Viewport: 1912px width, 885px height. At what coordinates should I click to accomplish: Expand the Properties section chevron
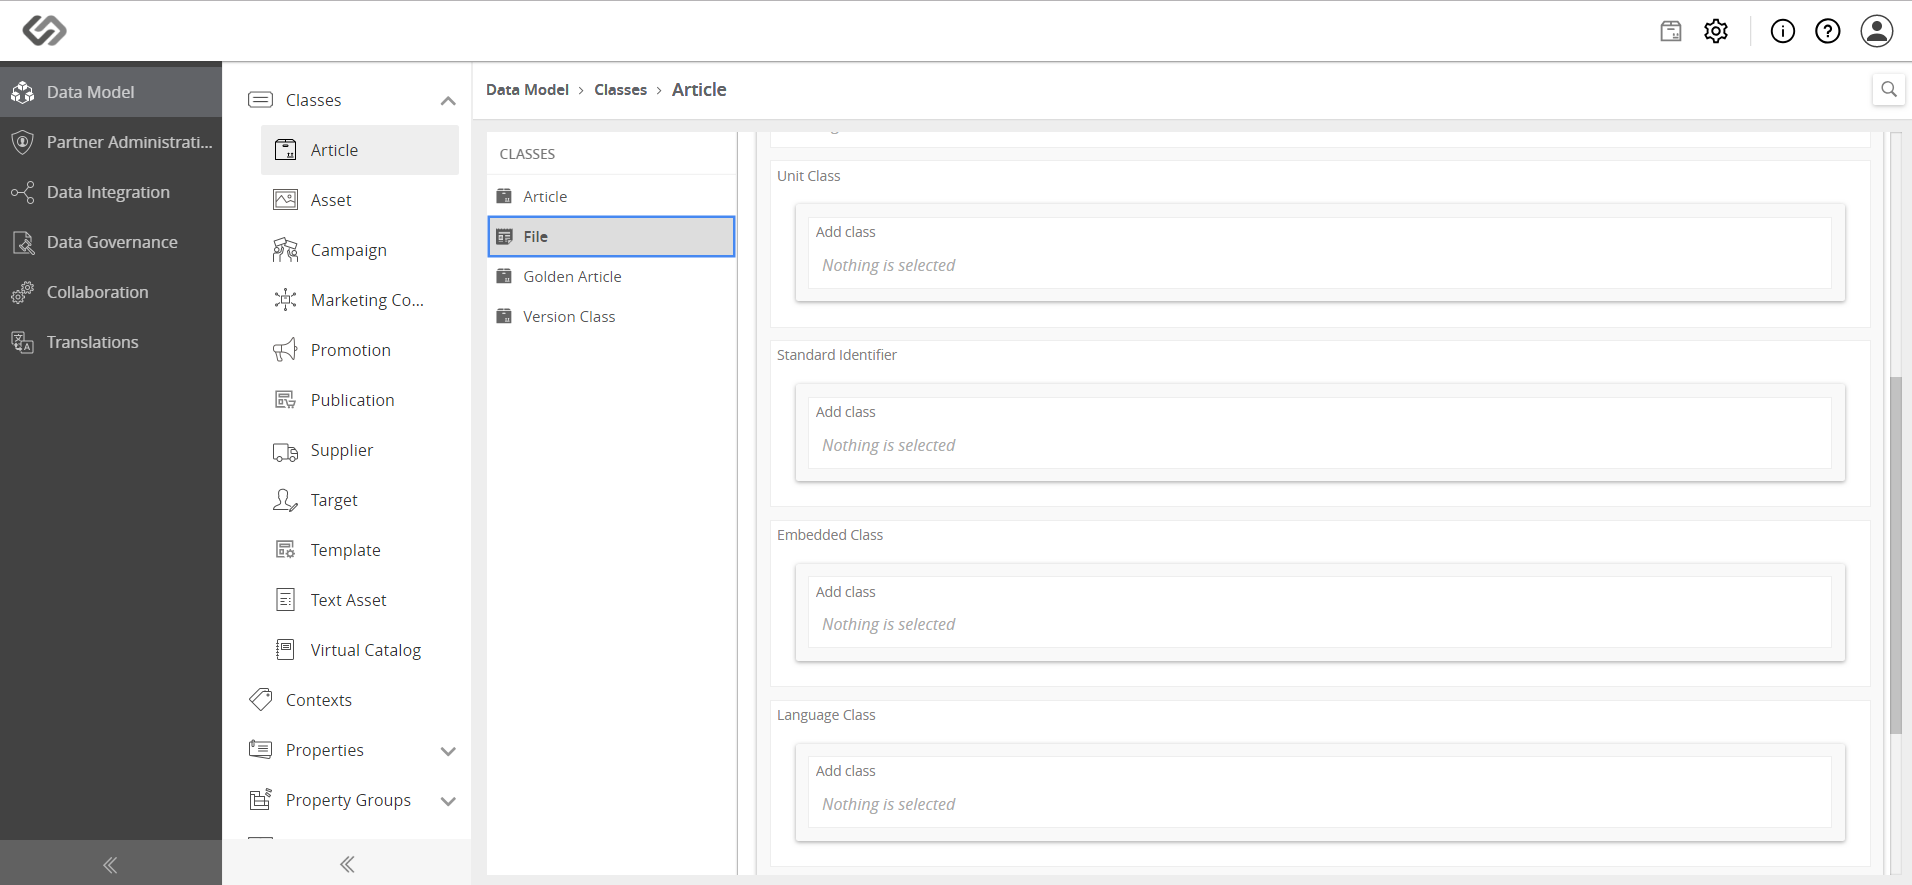click(x=448, y=751)
